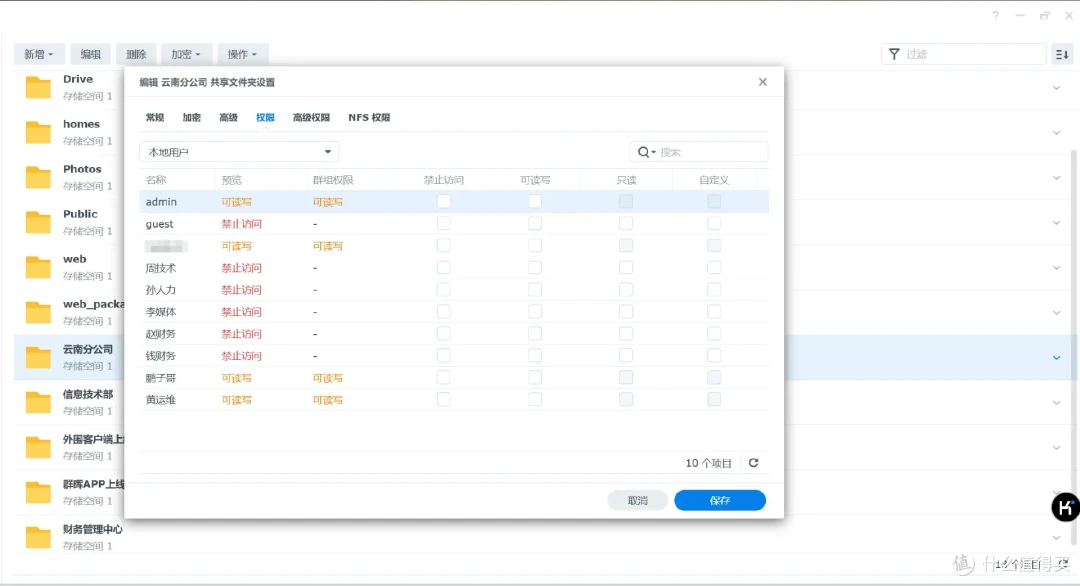This screenshot has height=586, width=1080.
Task: Click the Drive folder icon
Action: 38,87
